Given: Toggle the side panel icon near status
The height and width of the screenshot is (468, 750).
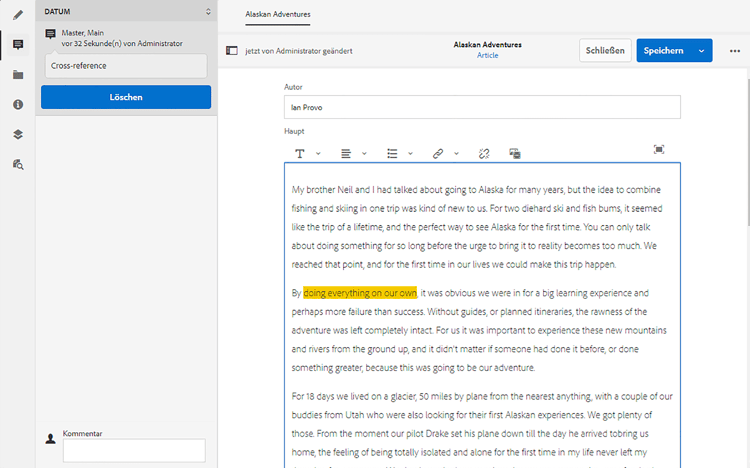Looking at the screenshot, I should (232, 51).
